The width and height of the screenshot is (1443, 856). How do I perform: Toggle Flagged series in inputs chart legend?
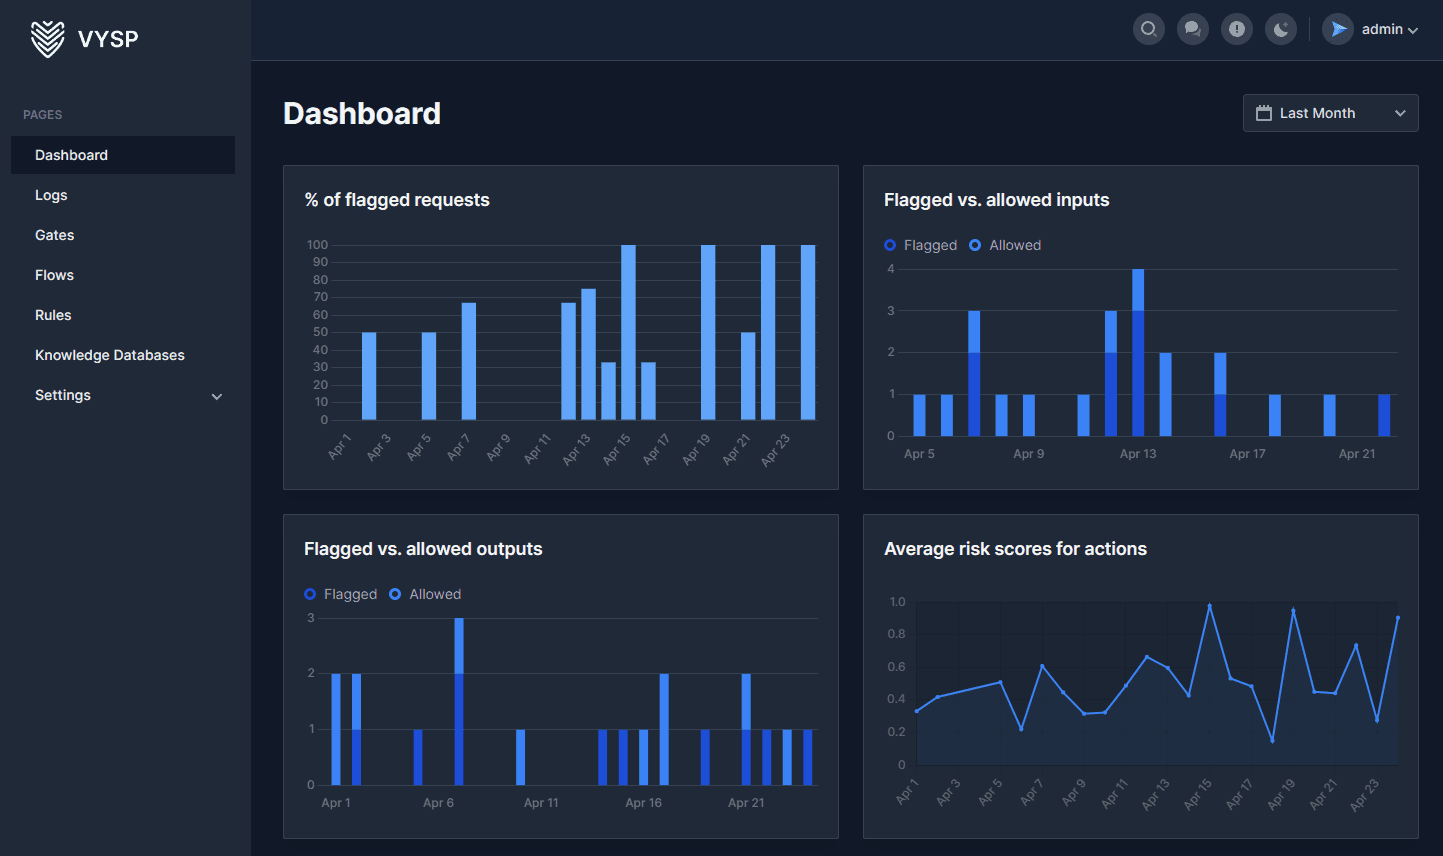tap(921, 245)
